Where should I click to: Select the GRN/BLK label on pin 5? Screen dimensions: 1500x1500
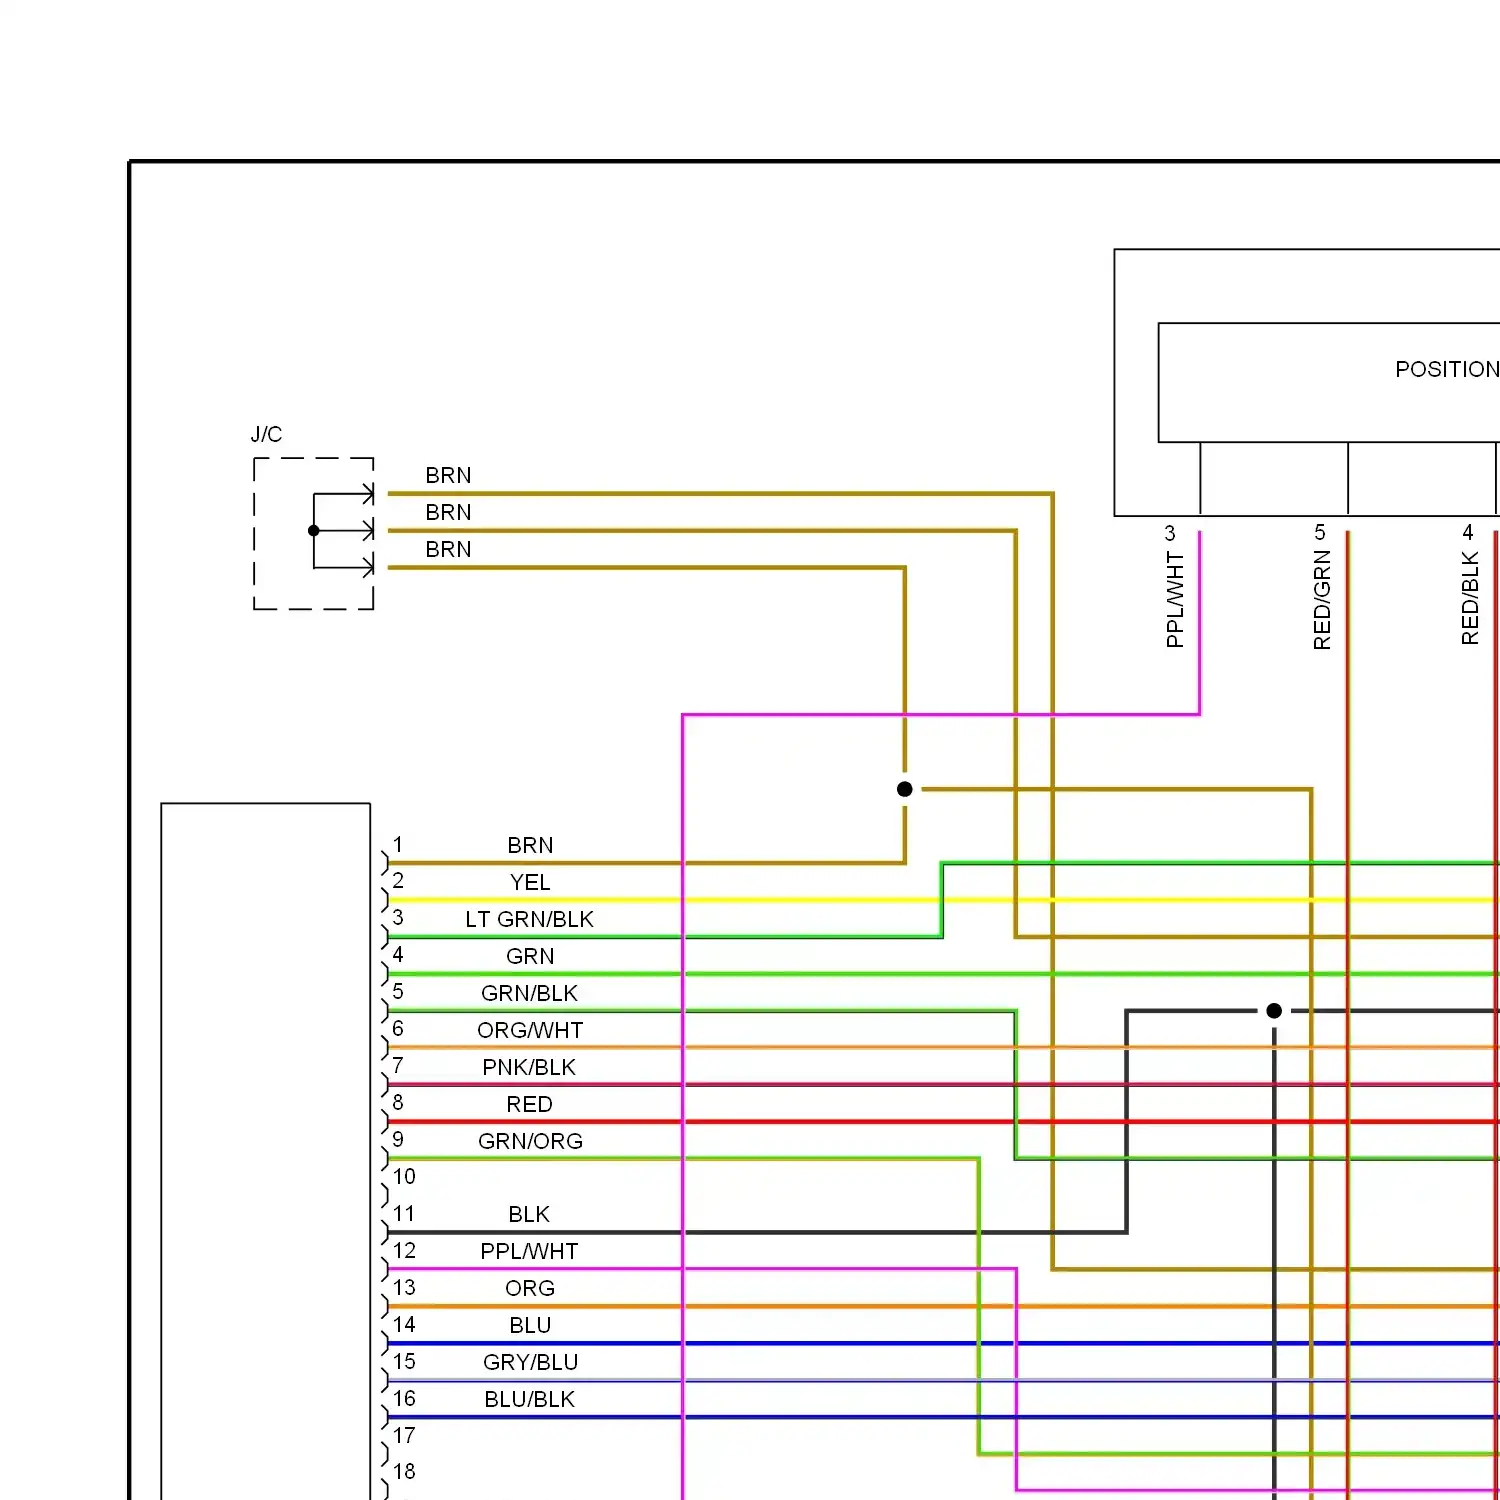point(530,993)
